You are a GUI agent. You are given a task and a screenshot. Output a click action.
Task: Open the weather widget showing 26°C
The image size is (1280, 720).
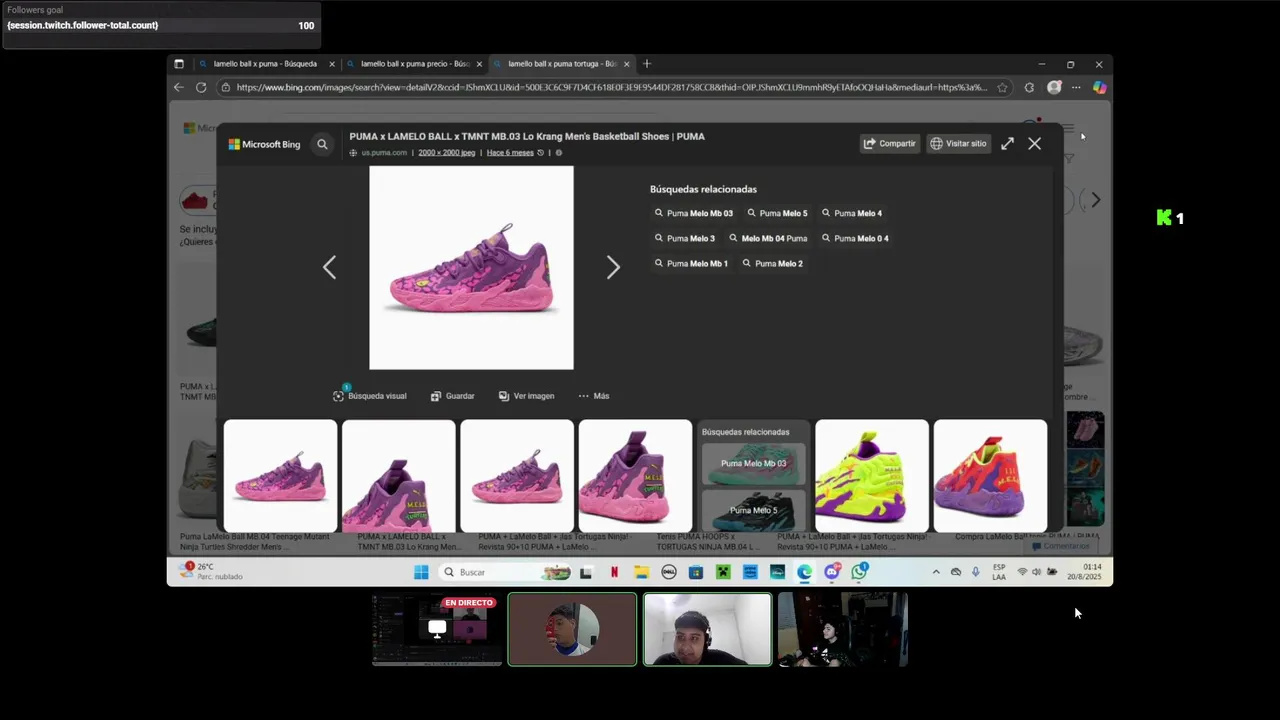pyautogui.click(x=212, y=571)
